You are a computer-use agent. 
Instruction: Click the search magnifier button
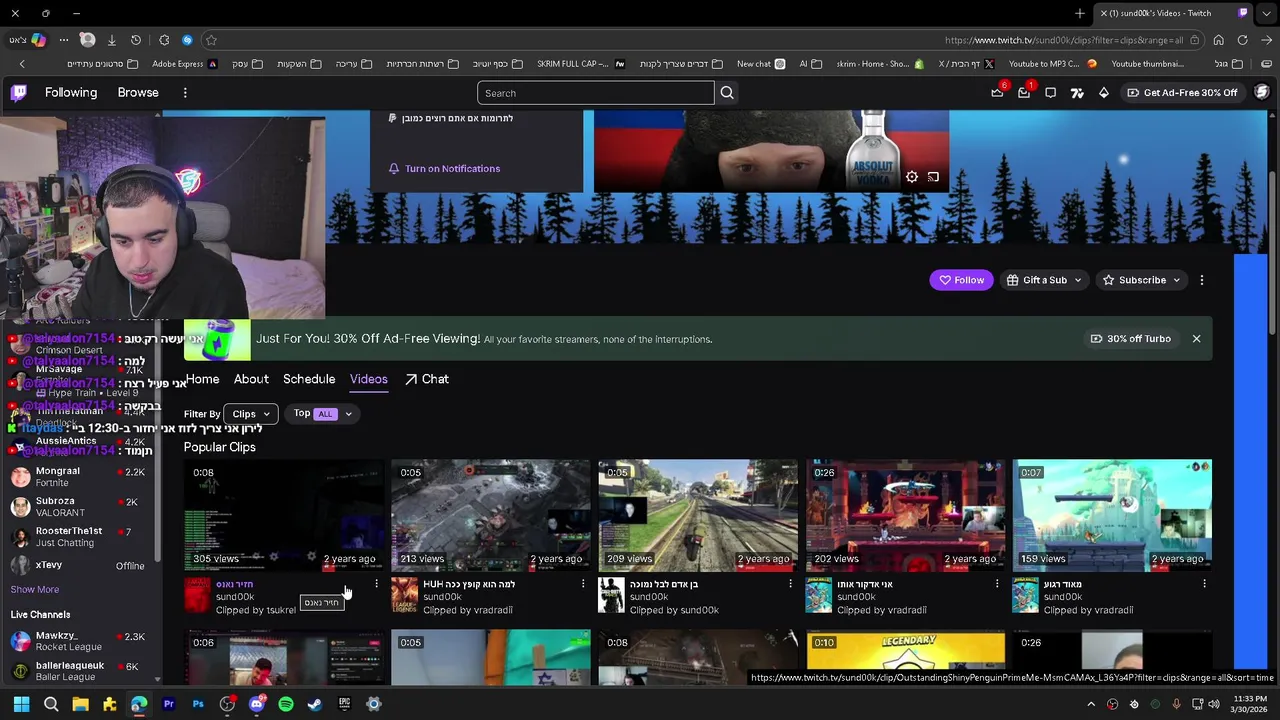click(727, 93)
